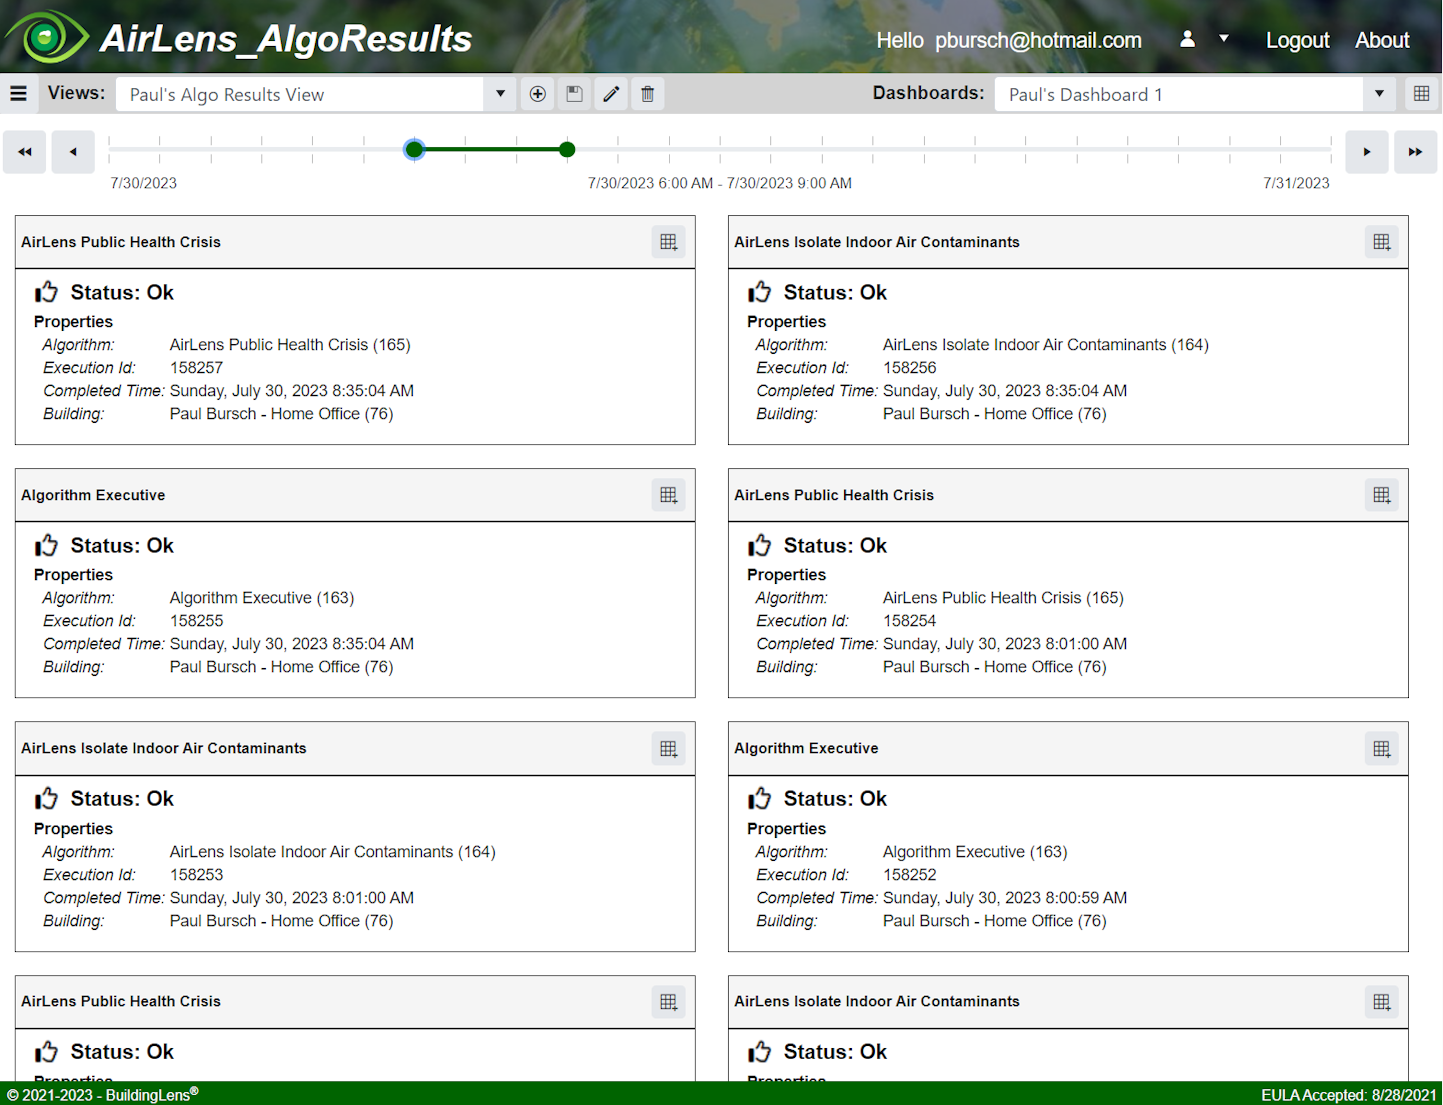This screenshot has height=1105, width=1443.
Task: Click the selected green range bar on the timeline
Action: click(491, 150)
